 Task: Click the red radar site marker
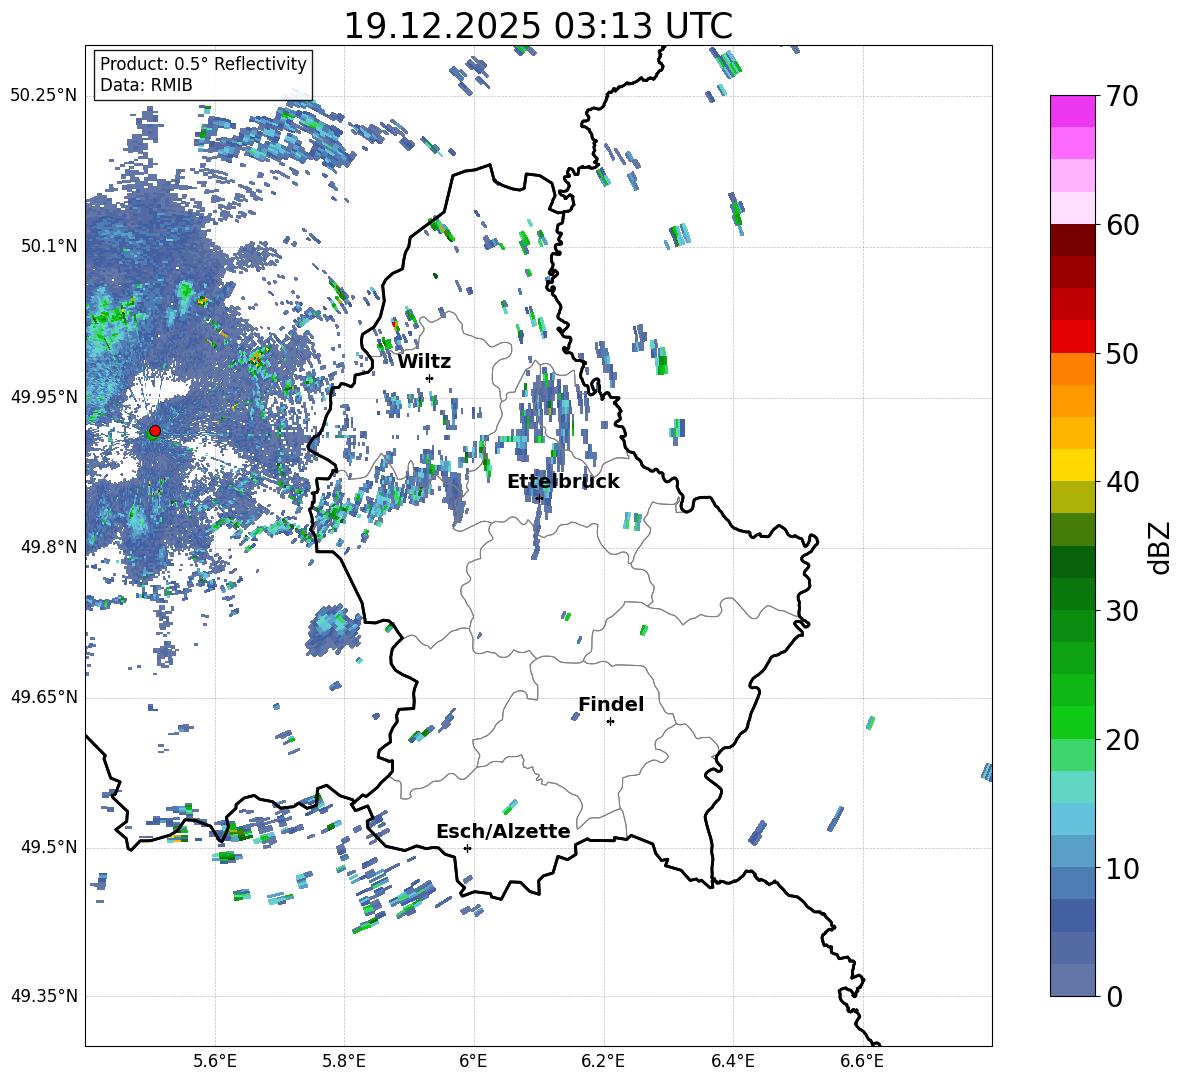click(x=154, y=431)
